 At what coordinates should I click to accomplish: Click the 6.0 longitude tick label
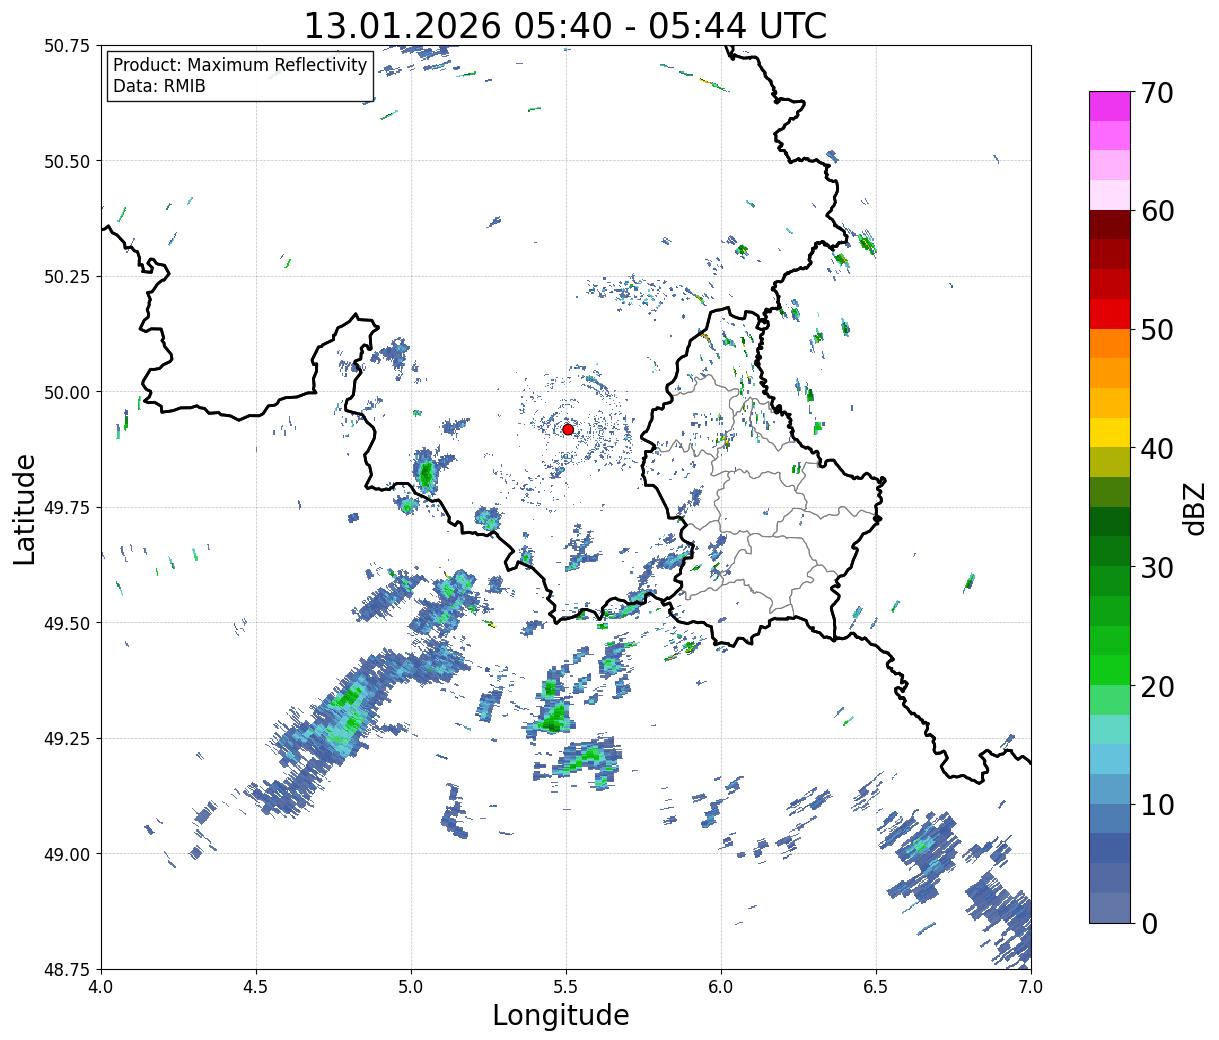tap(721, 987)
